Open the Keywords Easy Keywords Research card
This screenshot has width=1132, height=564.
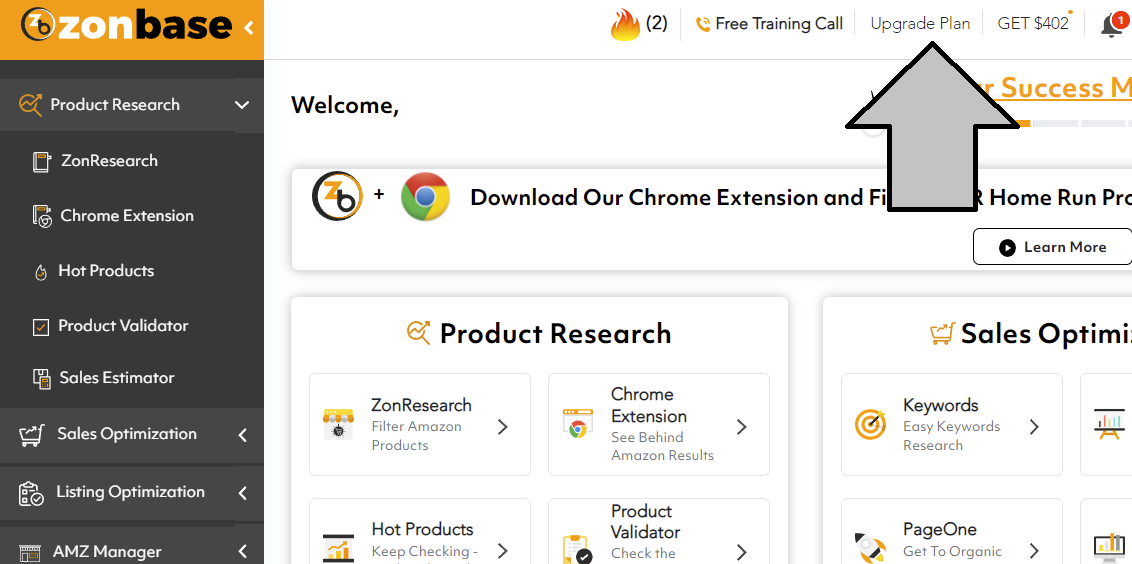pyautogui.click(x=952, y=425)
